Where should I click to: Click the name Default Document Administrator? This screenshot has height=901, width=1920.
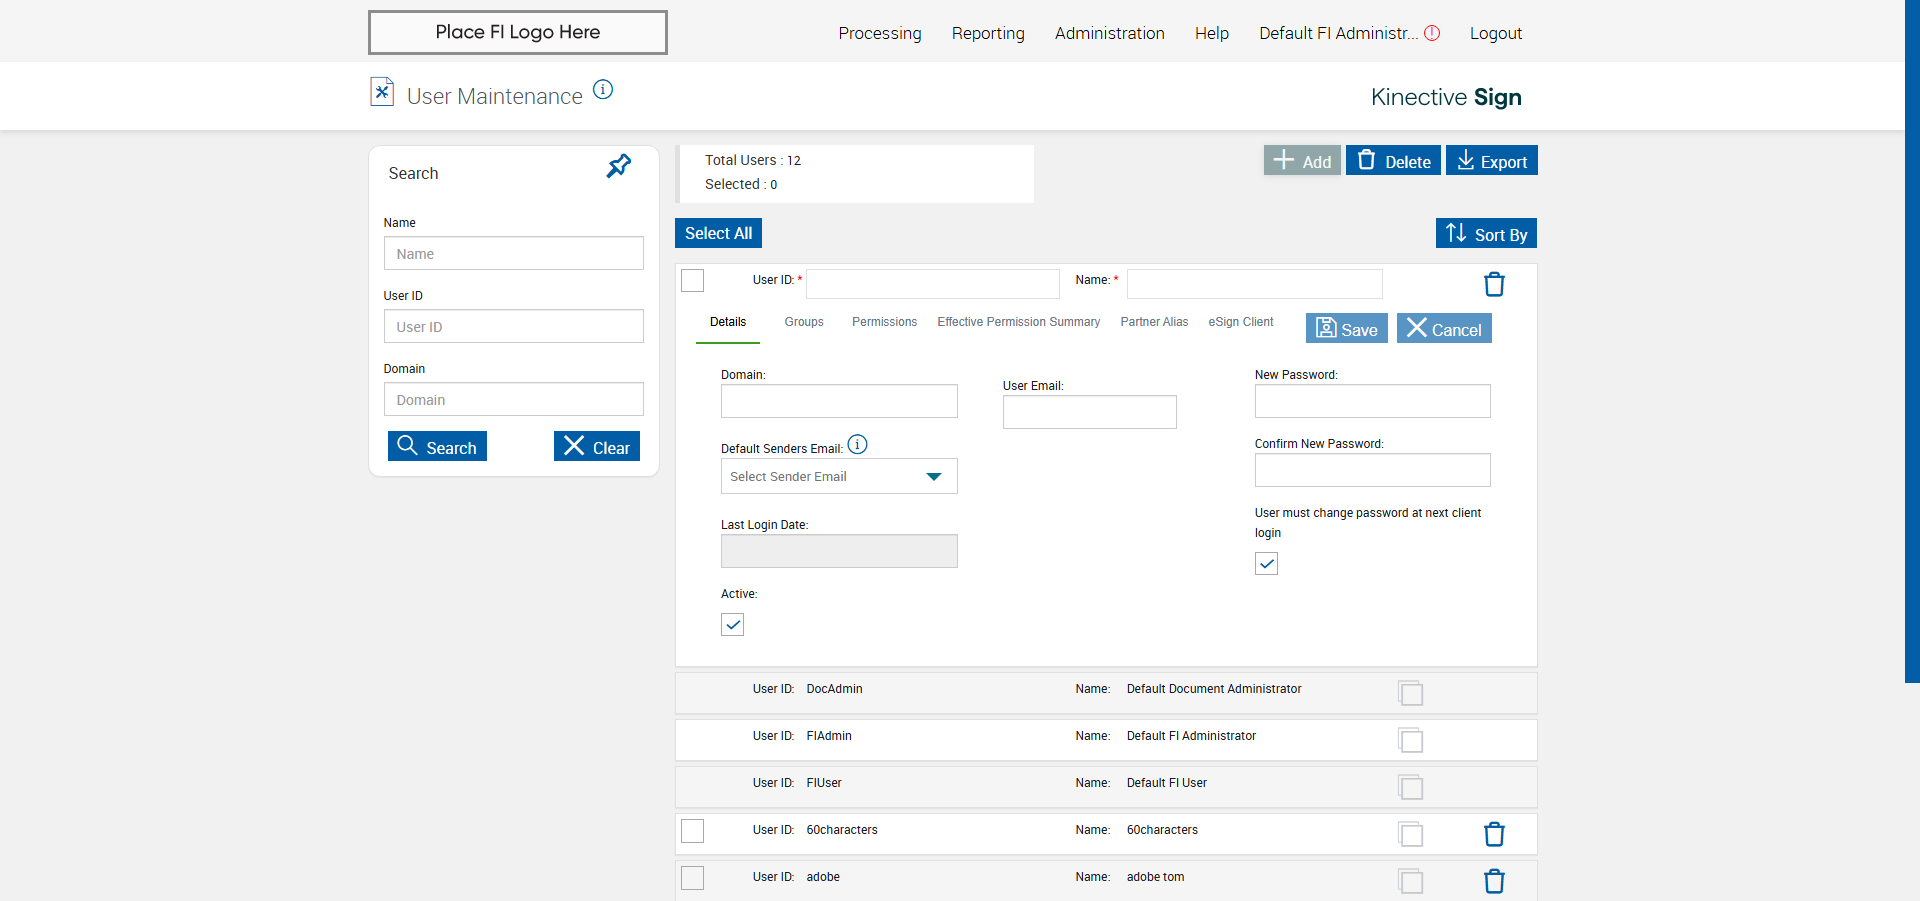tap(1214, 689)
